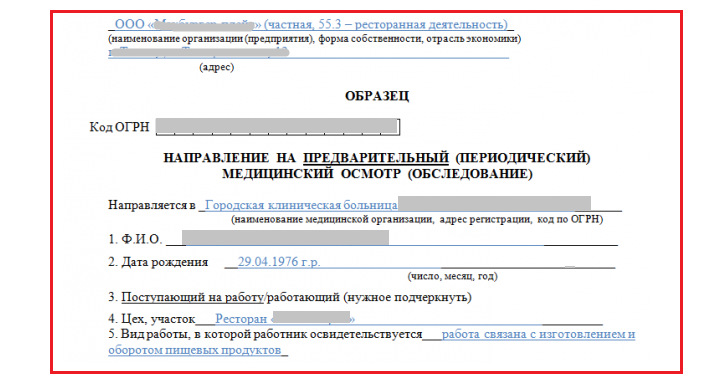Image resolution: width=723 pixels, height=382 pixels.
Task: Click the МЕДИЦИНСКИЙ ОСМОТР (ОБСЛЕДОВАНИЕ) title line
Action: tap(377, 174)
